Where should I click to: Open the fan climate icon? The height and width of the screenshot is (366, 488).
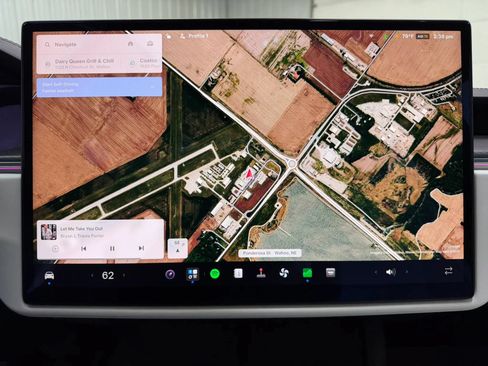[x=284, y=273]
